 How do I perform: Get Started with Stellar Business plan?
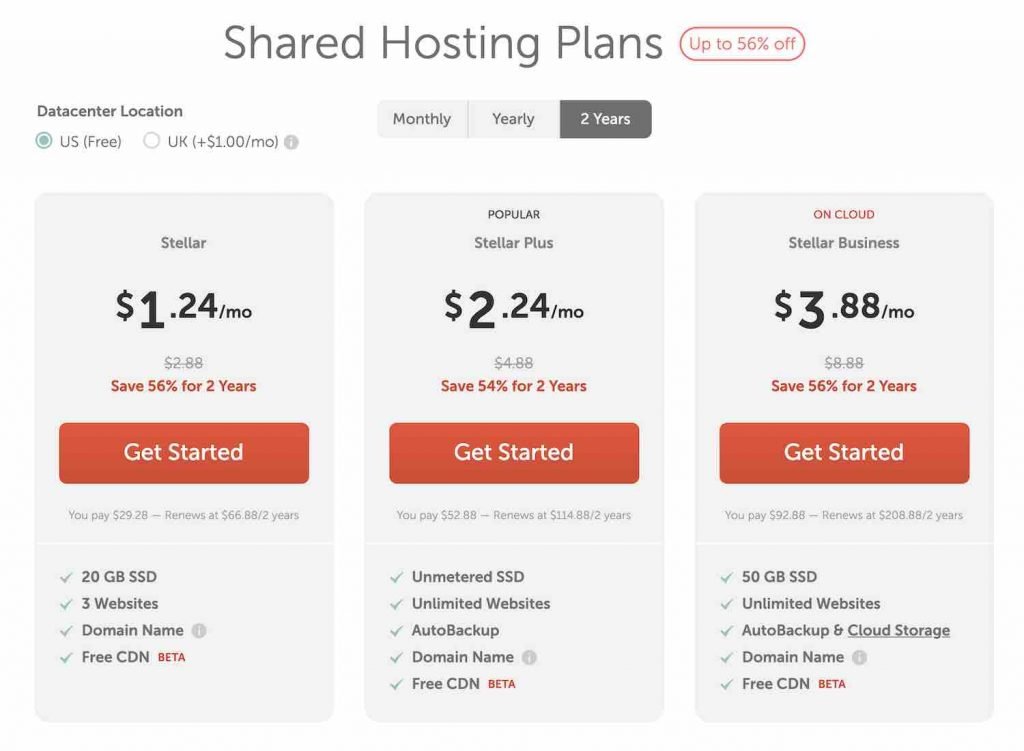[844, 453]
